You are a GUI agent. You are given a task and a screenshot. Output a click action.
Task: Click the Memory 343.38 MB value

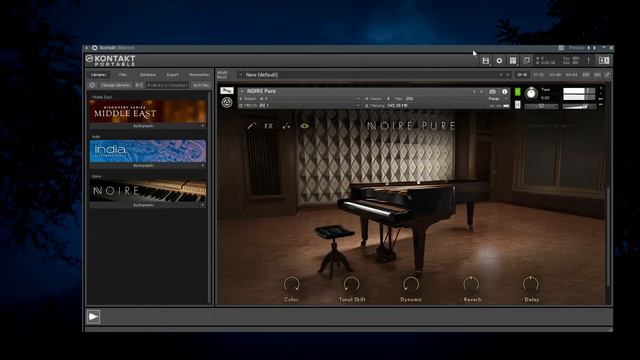point(397,106)
